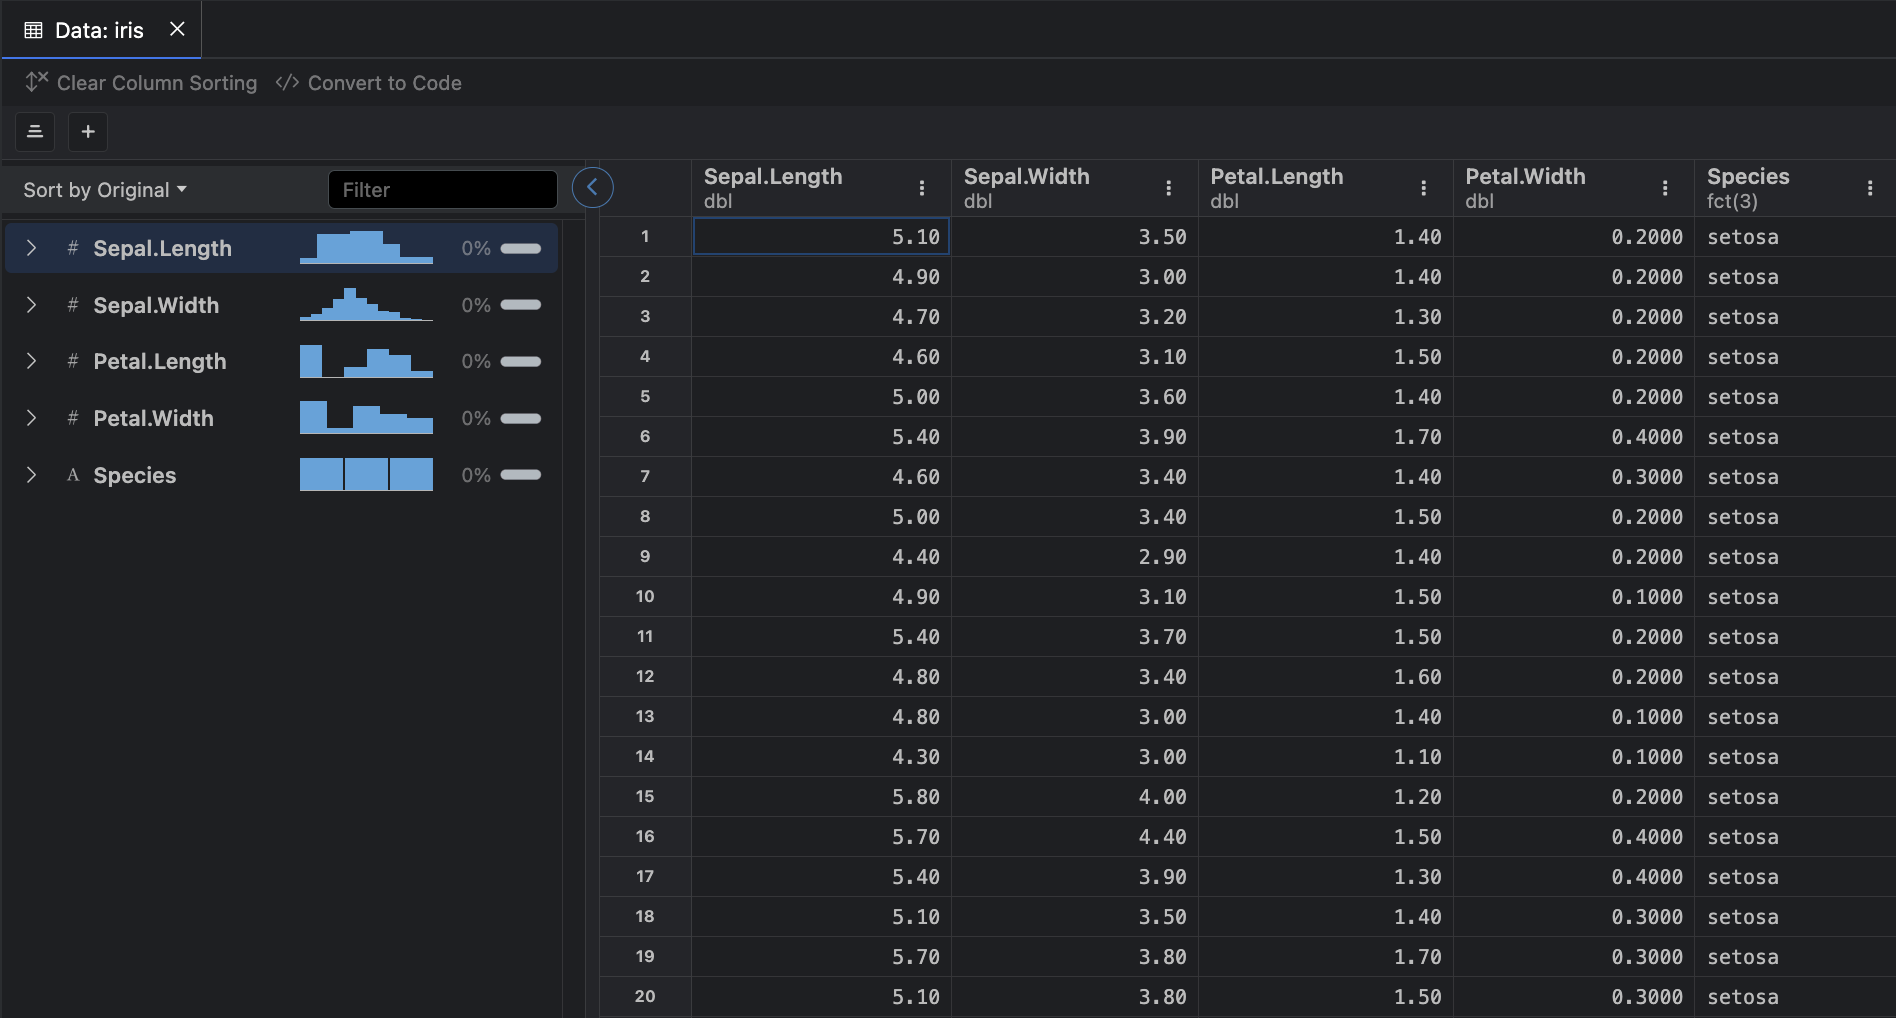The image size is (1896, 1018).
Task: Click the column Filter text field
Action: pyautogui.click(x=442, y=190)
